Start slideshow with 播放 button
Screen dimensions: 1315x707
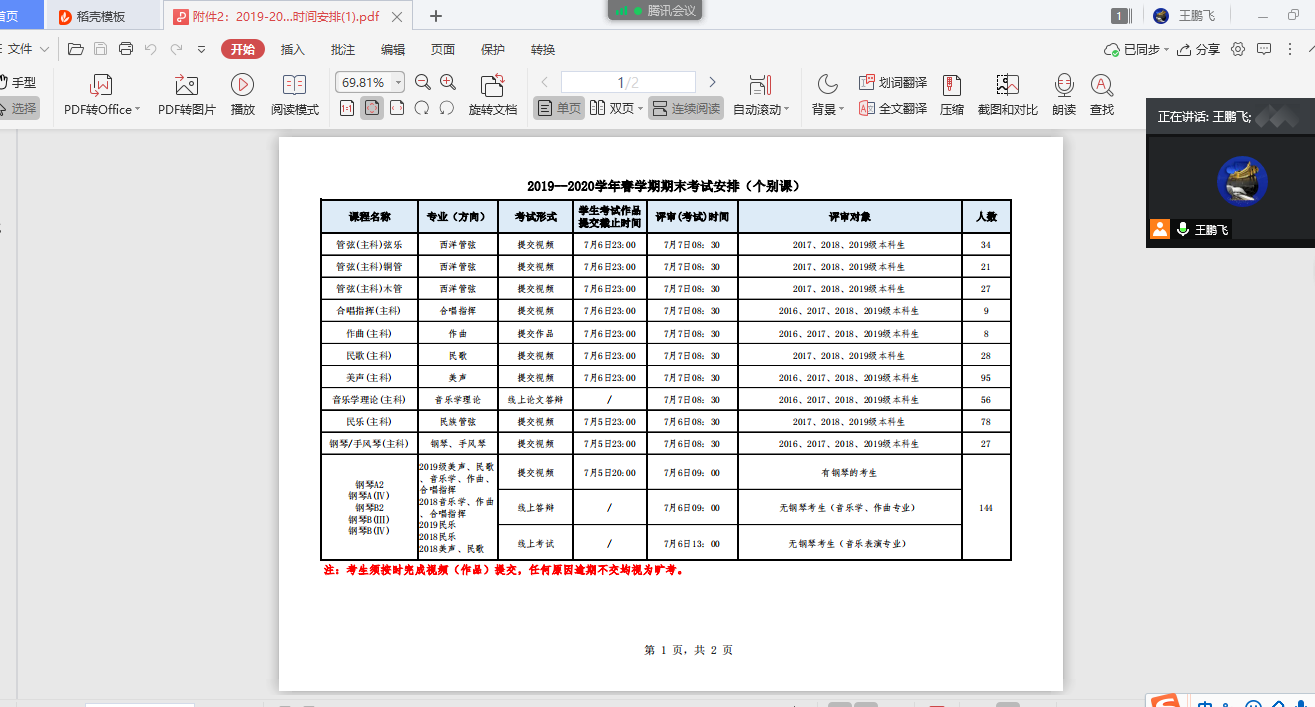242,86
